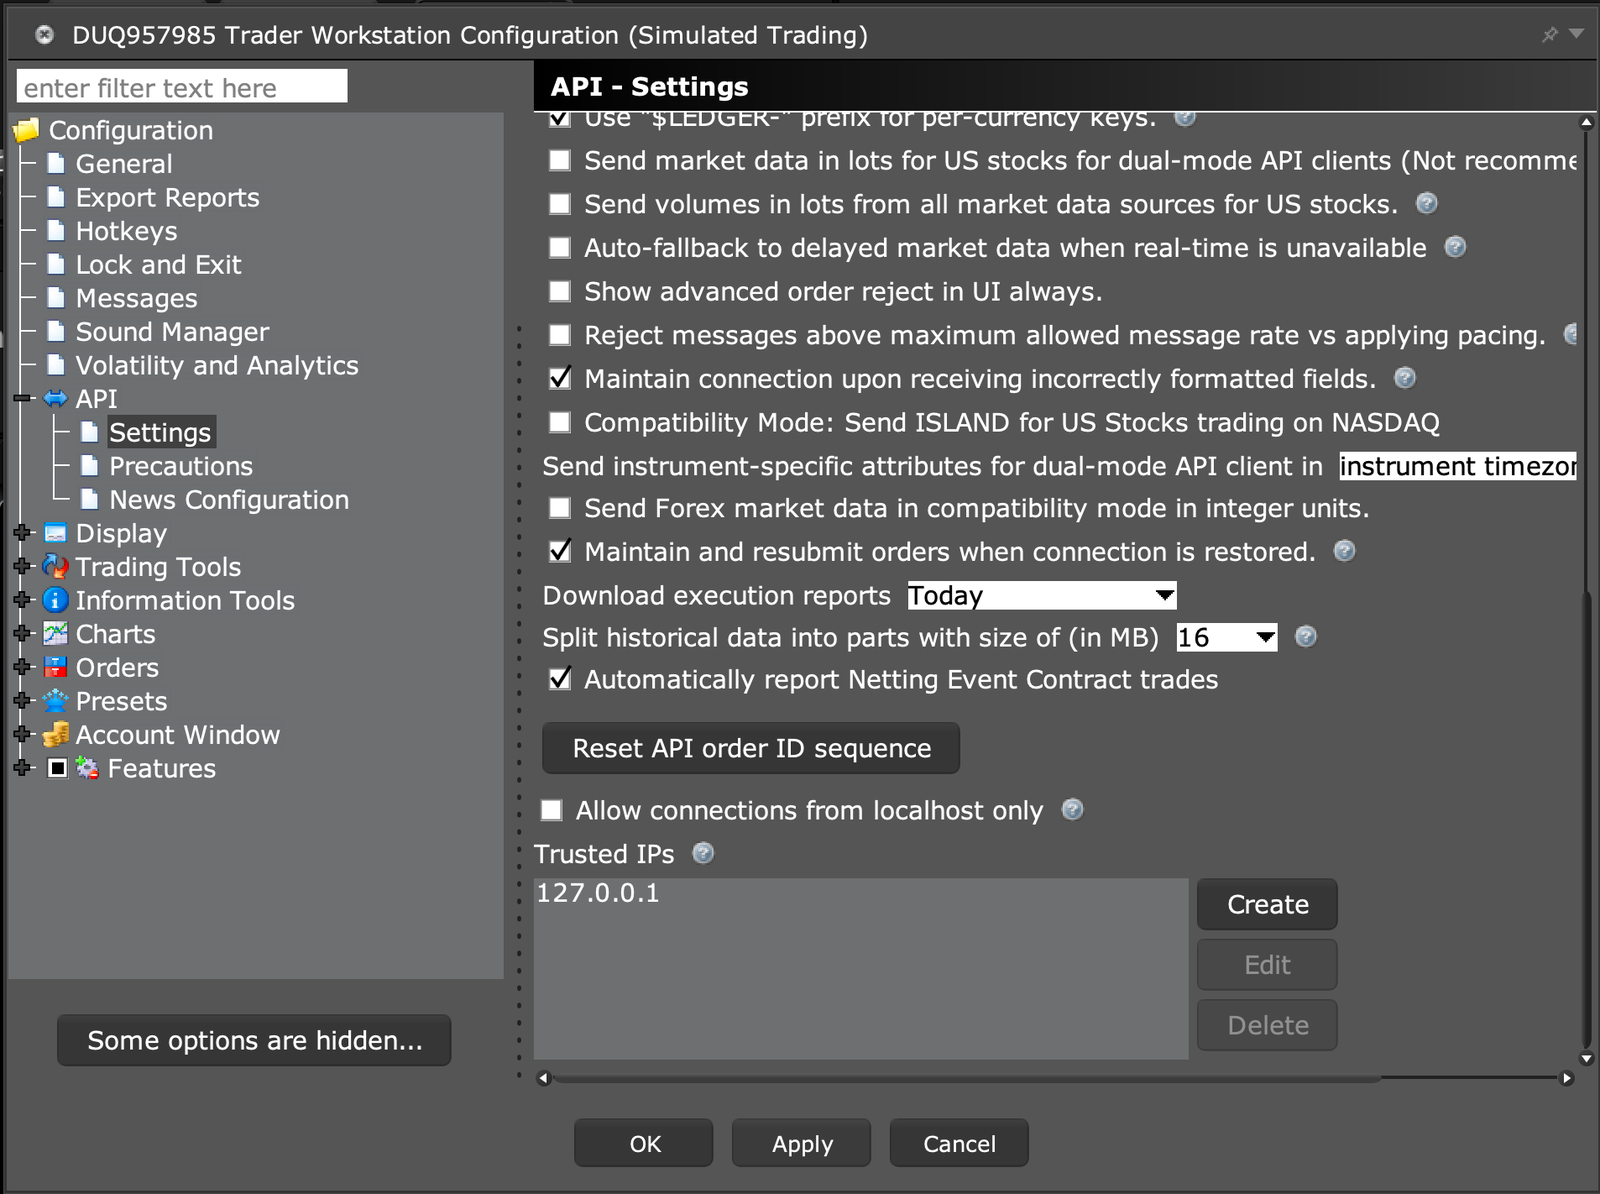Click the OK button
Viewport: 1600px width, 1194px height.
tap(644, 1143)
